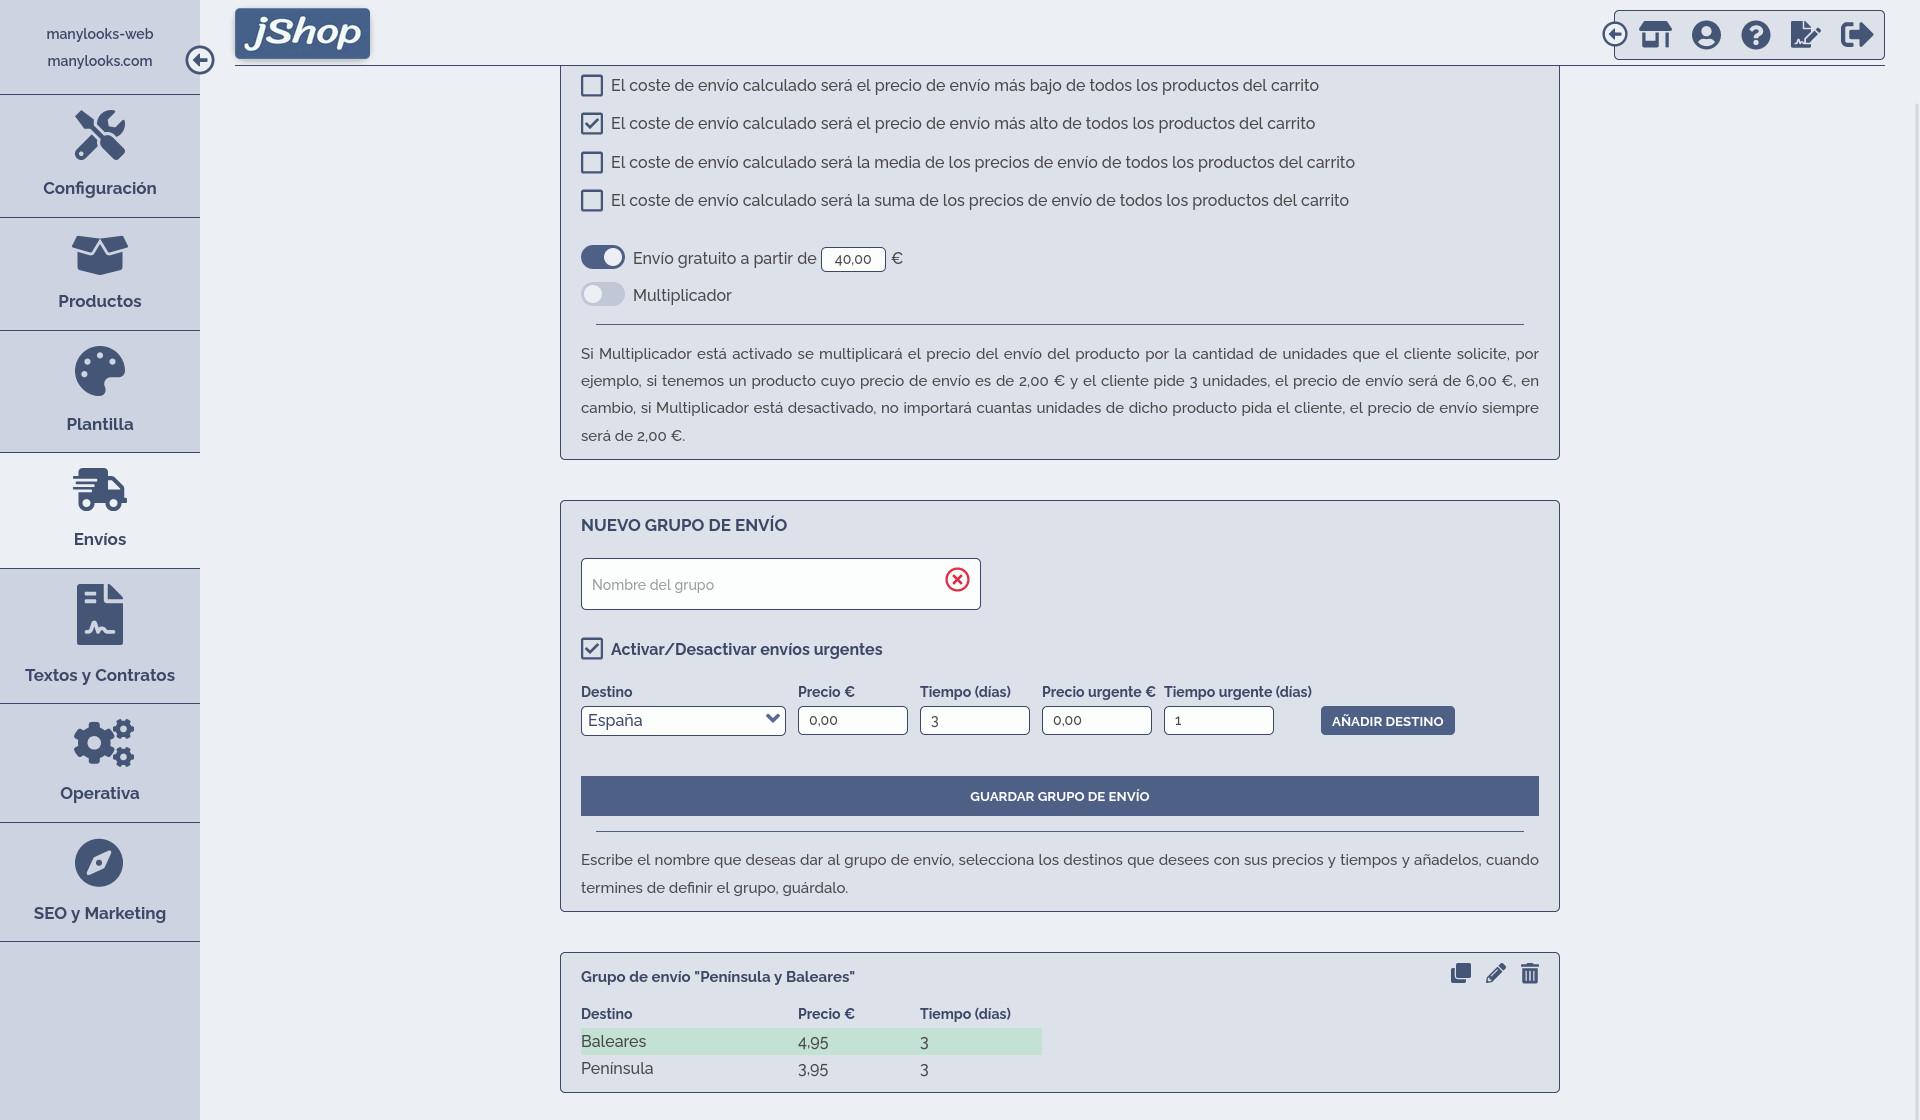Enable the Multiplicador switch
This screenshot has height=1120, width=1920.
click(603, 295)
